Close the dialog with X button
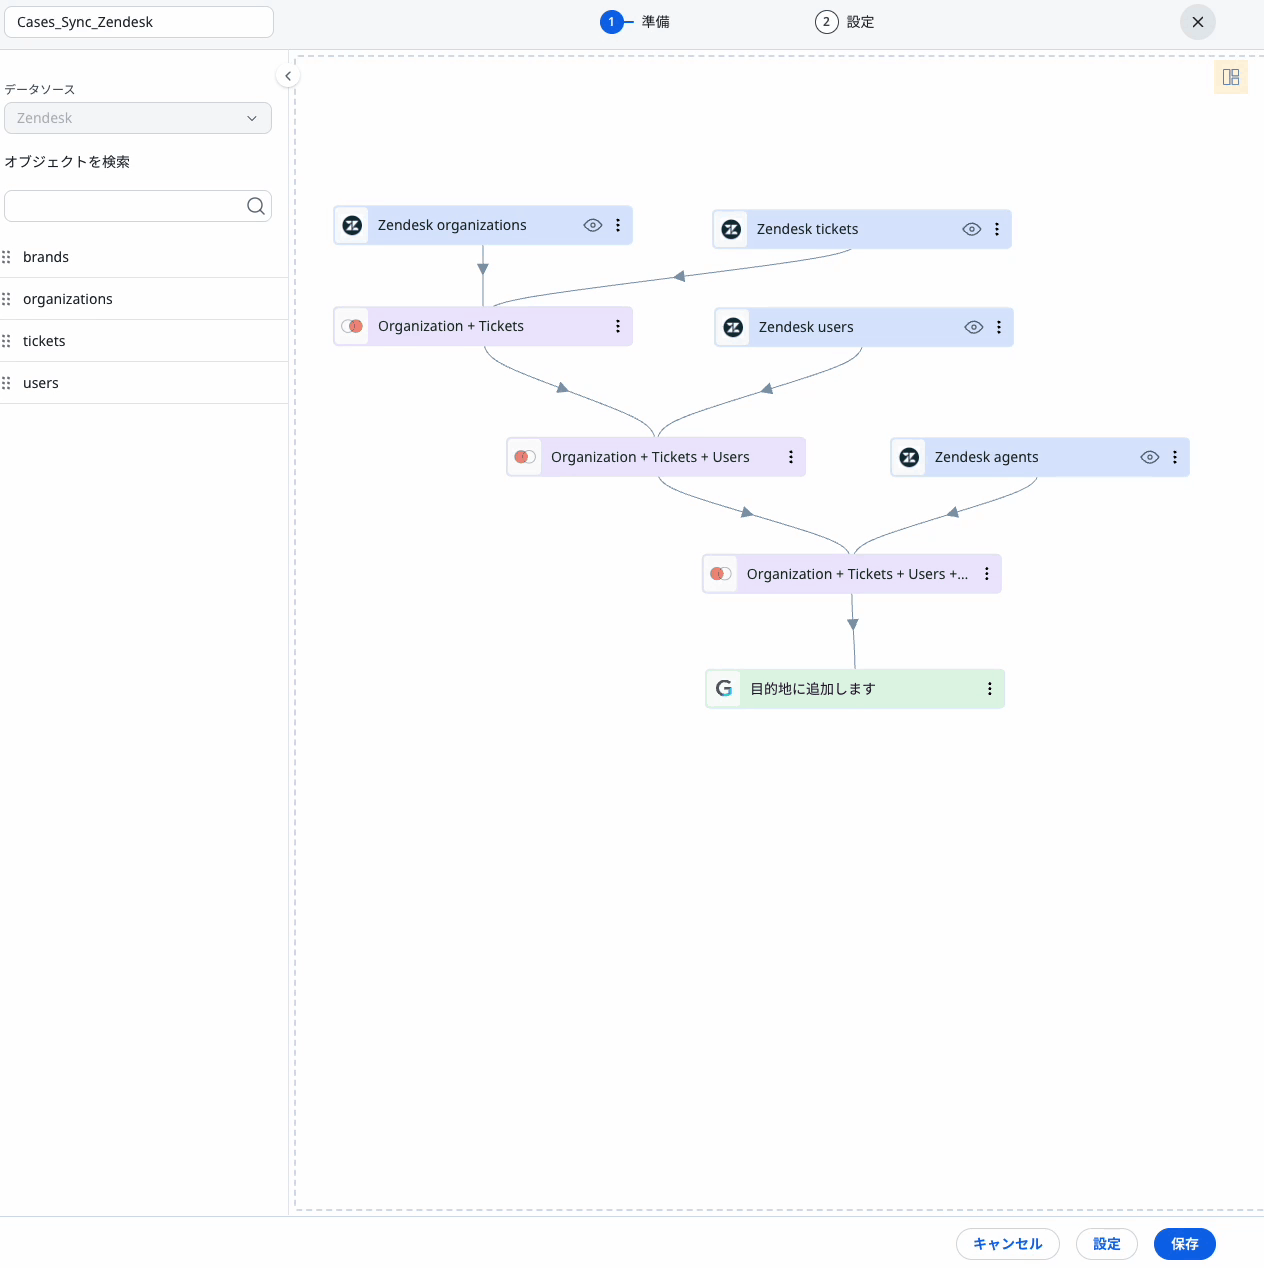 [1198, 22]
